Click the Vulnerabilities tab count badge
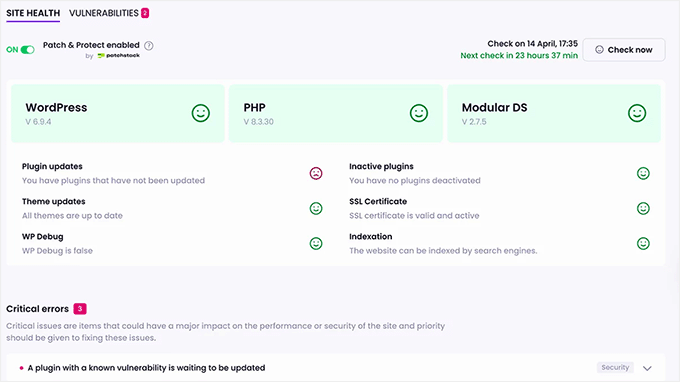 click(145, 13)
